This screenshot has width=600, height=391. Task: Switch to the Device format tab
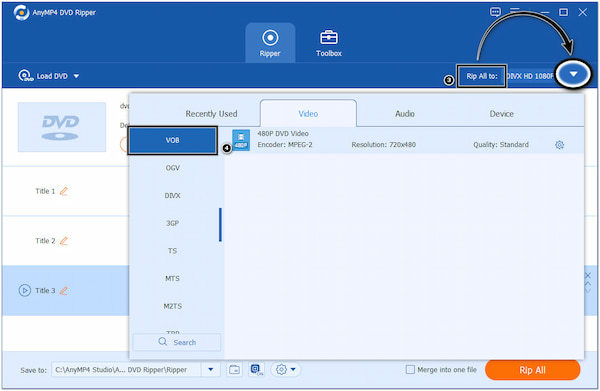coord(501,114)
